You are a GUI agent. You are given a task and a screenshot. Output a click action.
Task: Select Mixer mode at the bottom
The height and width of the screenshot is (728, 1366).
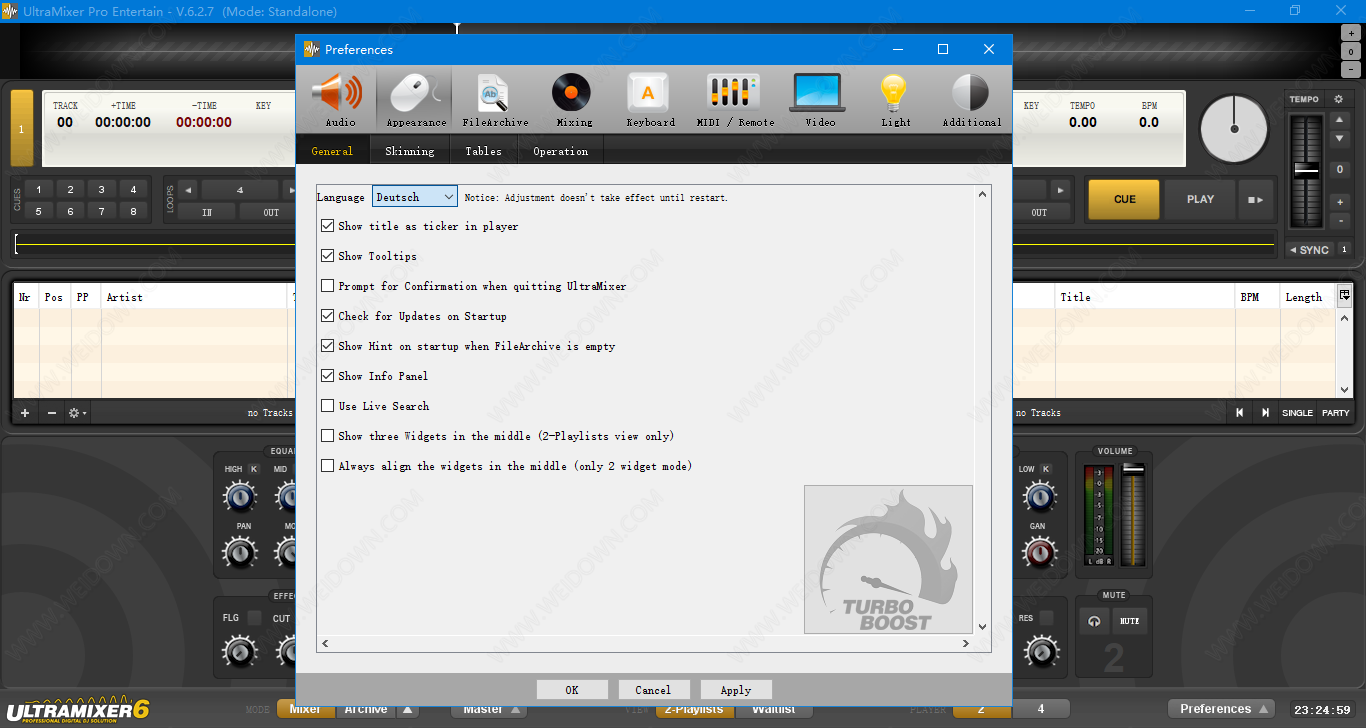pyautogui.click(x=305, y=709)
